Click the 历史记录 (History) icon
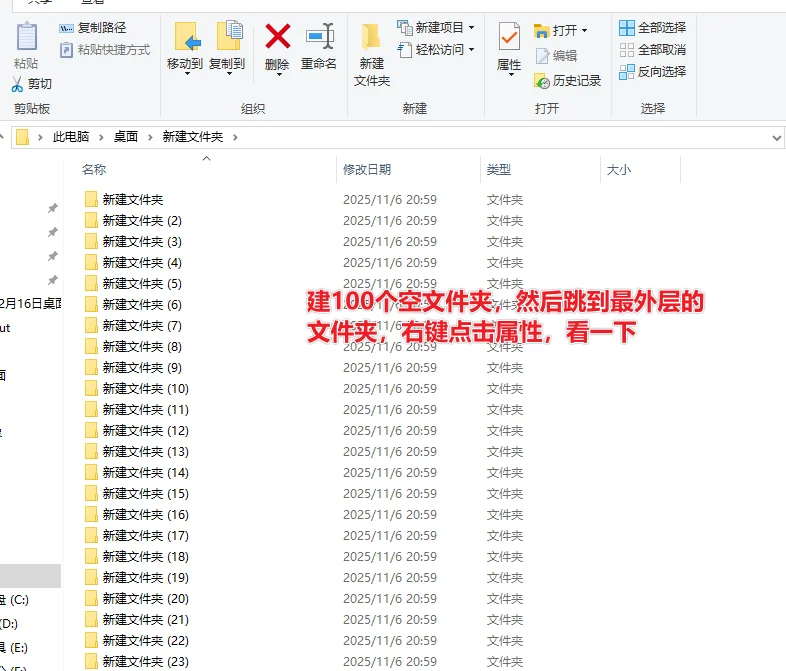The width and height of the screenshot is (786, 671). click(x=542, y=81)
